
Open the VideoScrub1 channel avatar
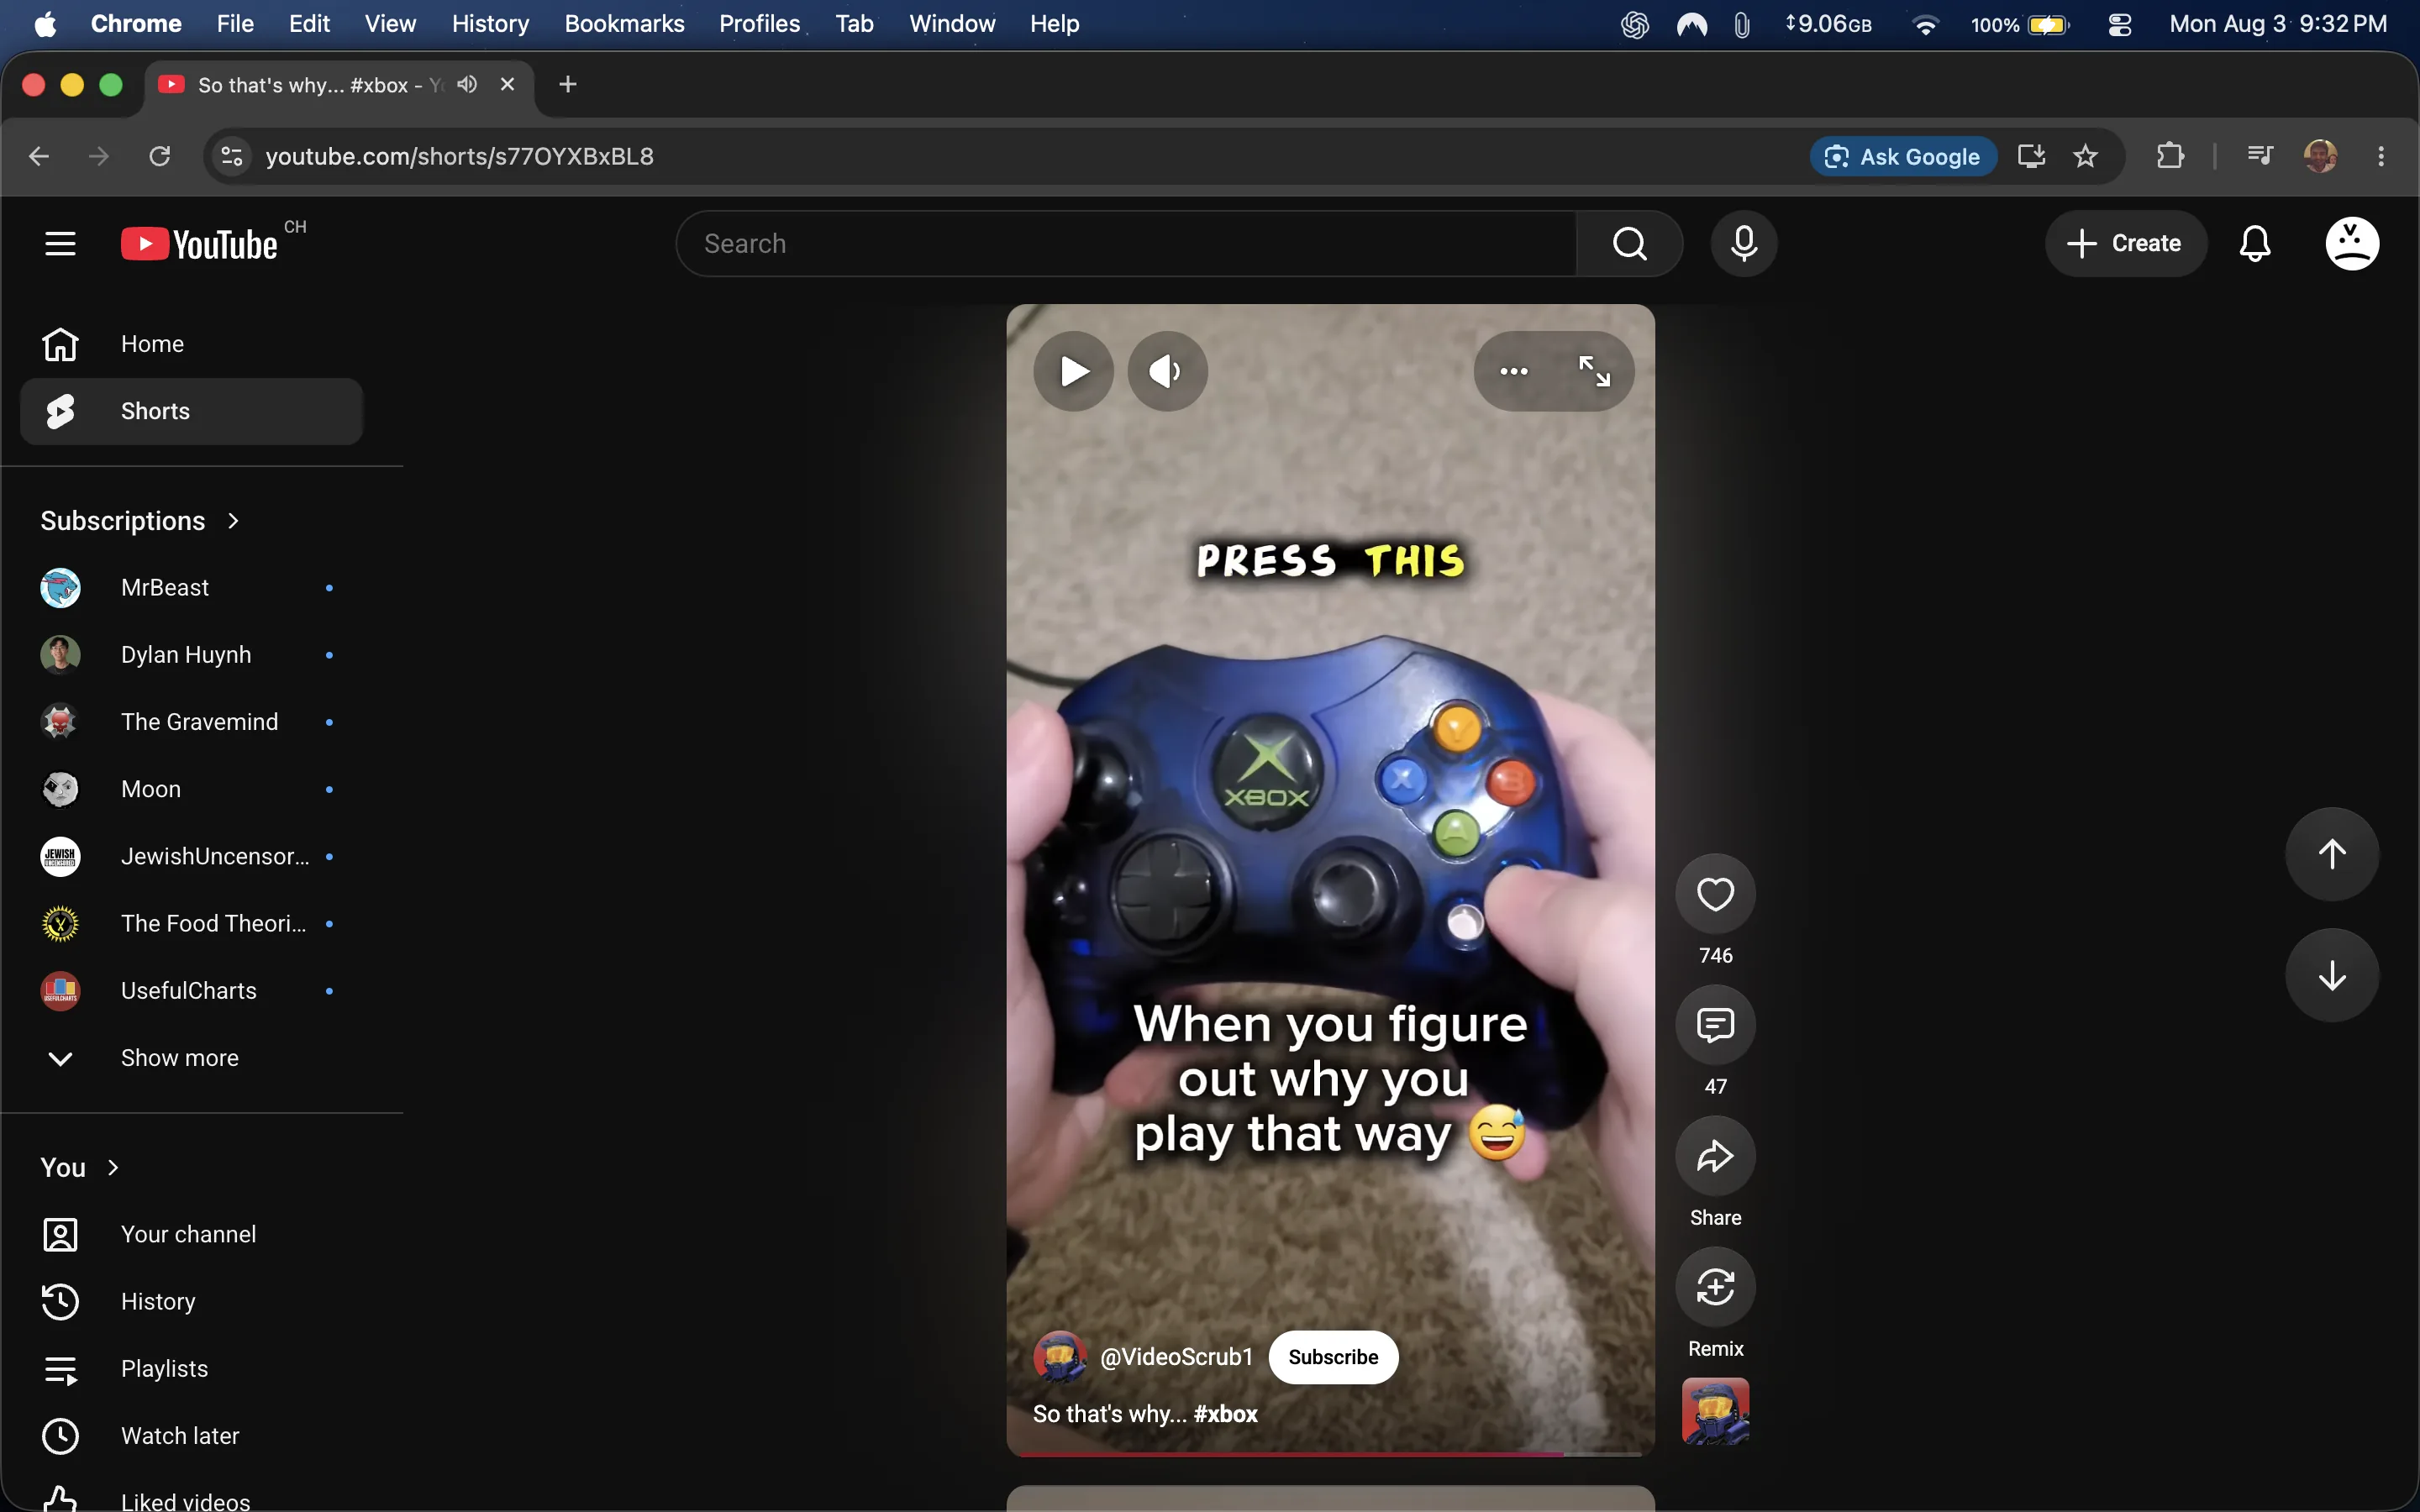(1059, 1357)
